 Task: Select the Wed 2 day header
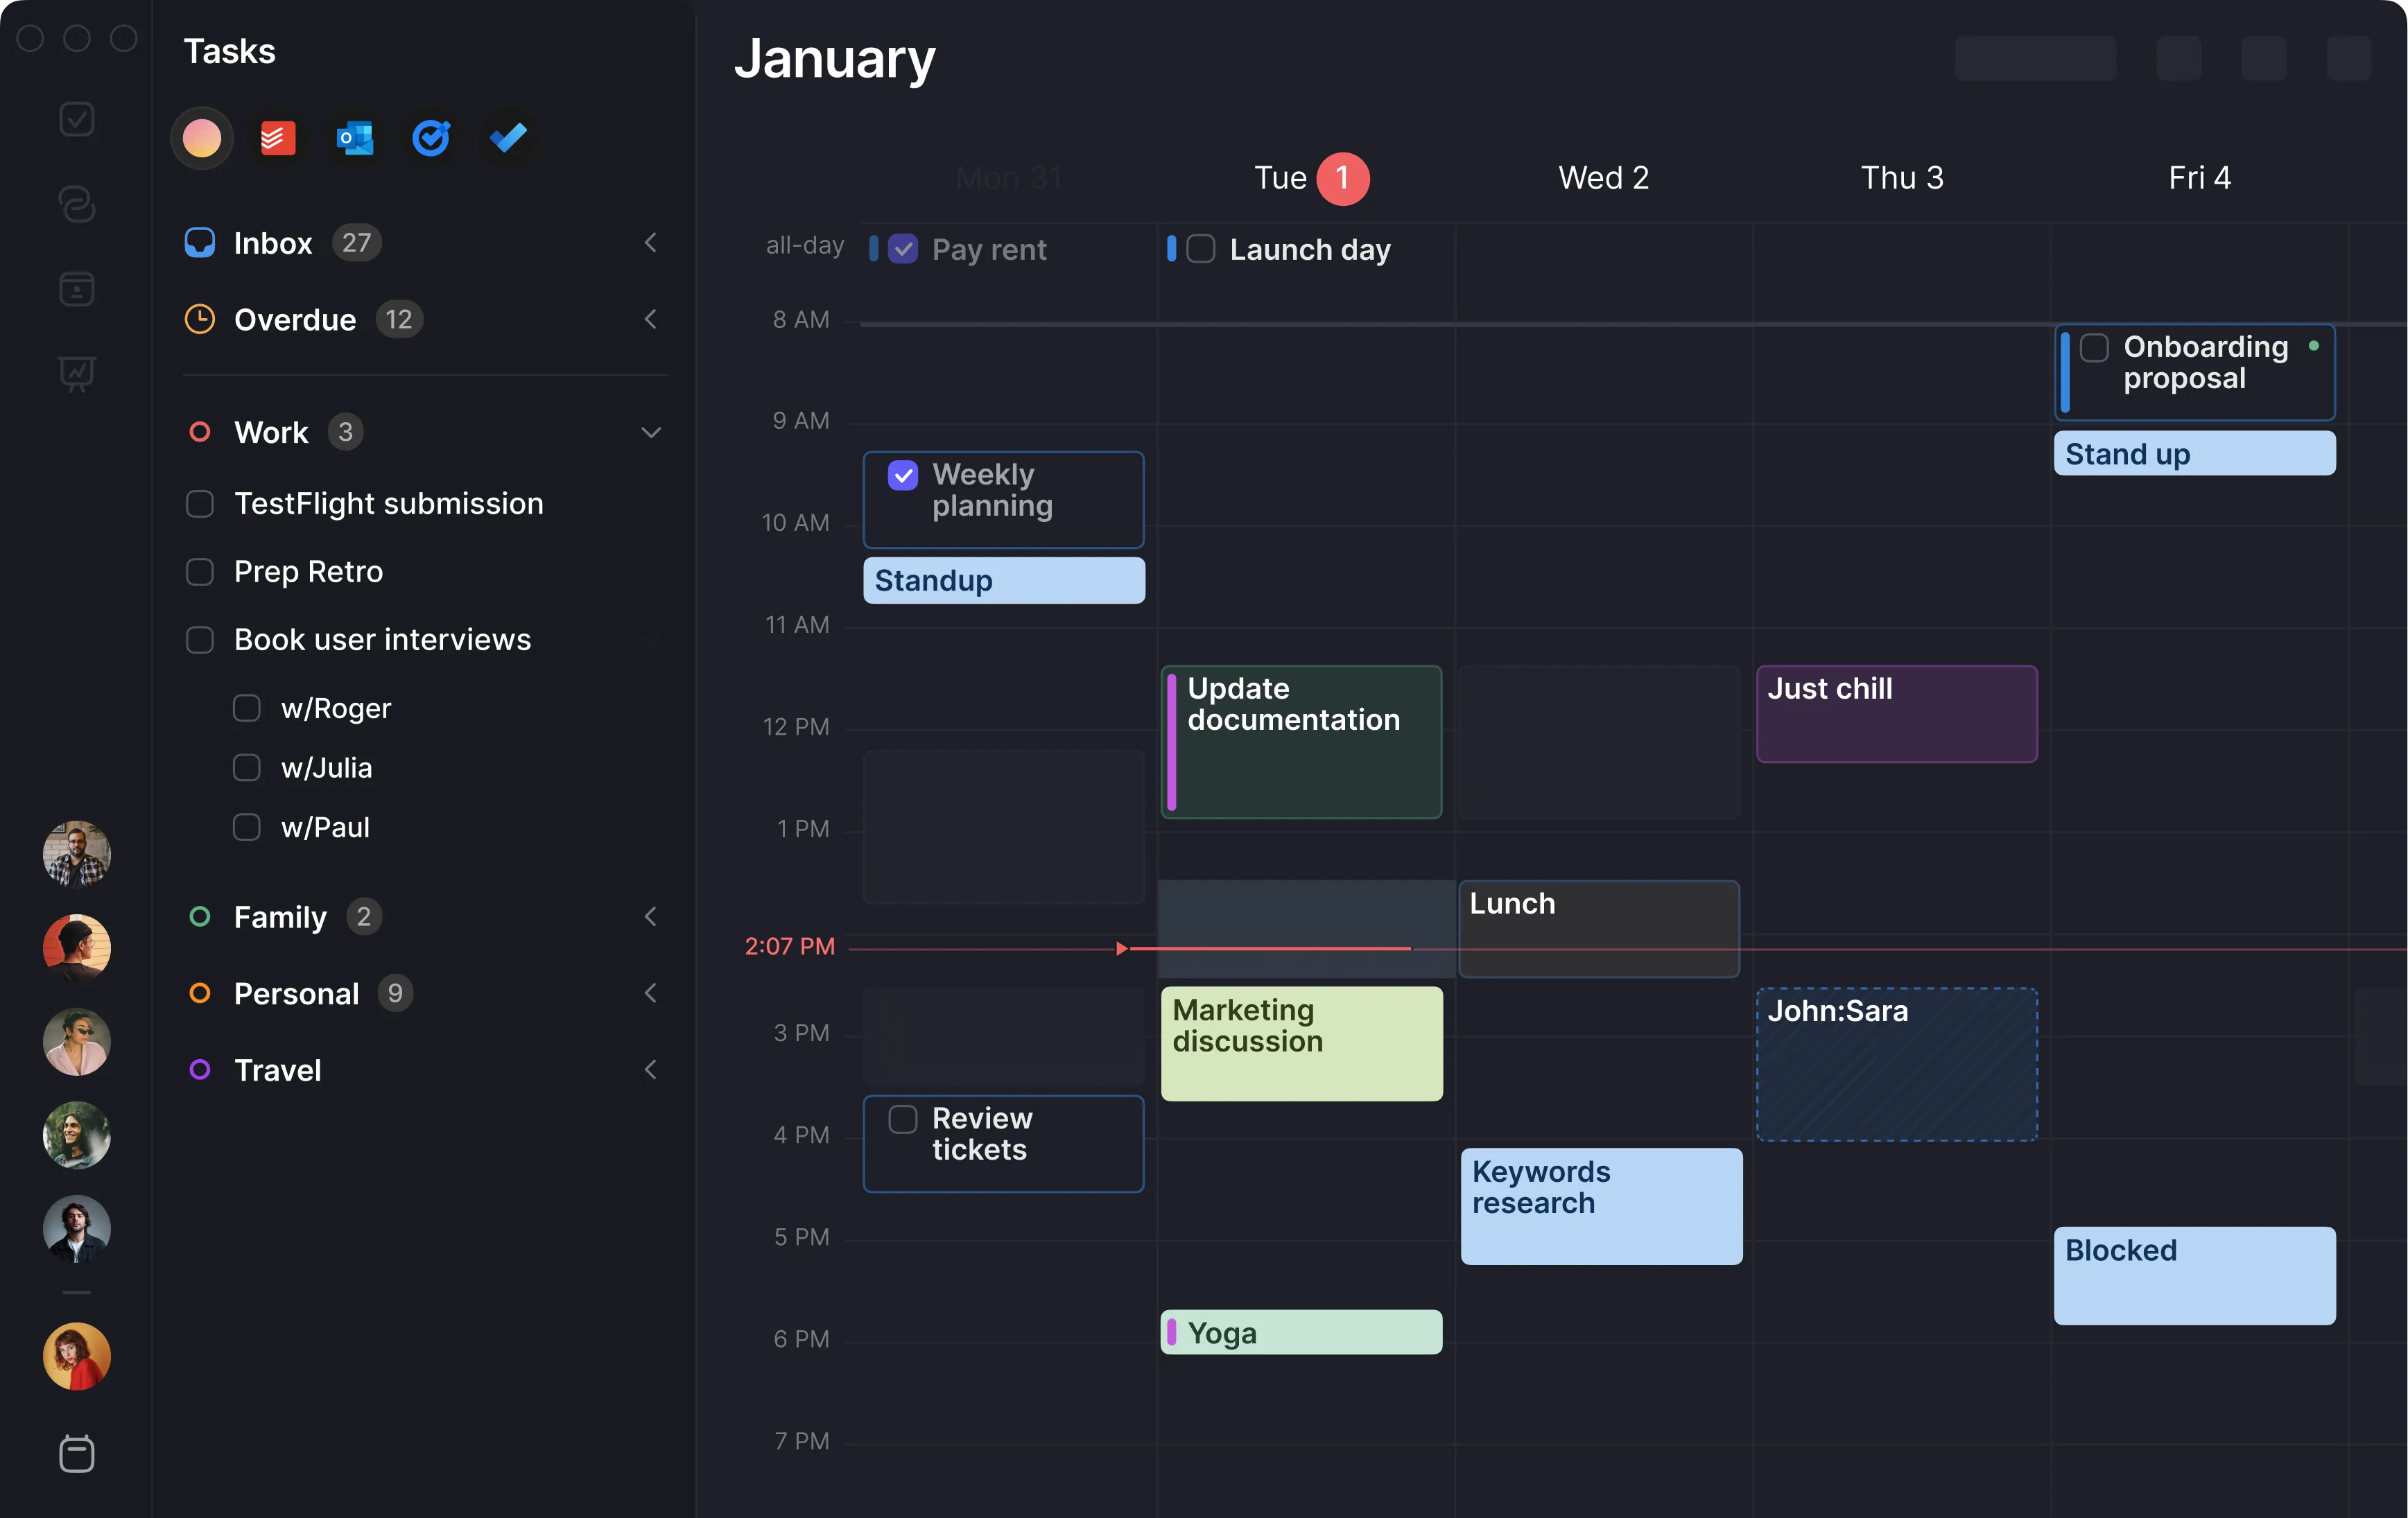(x=1602, y=177)
